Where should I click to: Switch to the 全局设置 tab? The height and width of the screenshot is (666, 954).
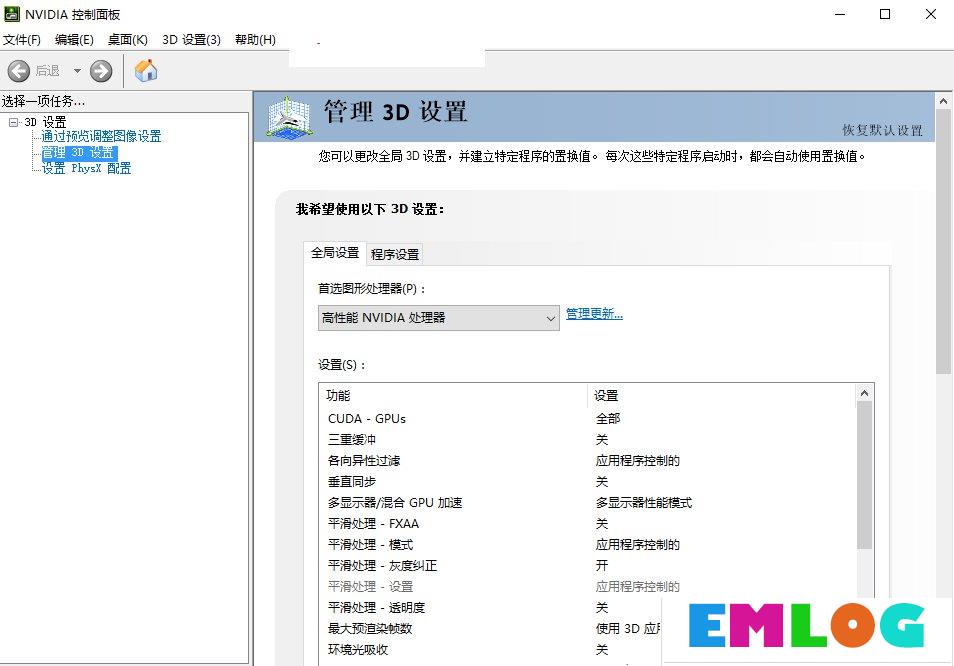point(335,253)
